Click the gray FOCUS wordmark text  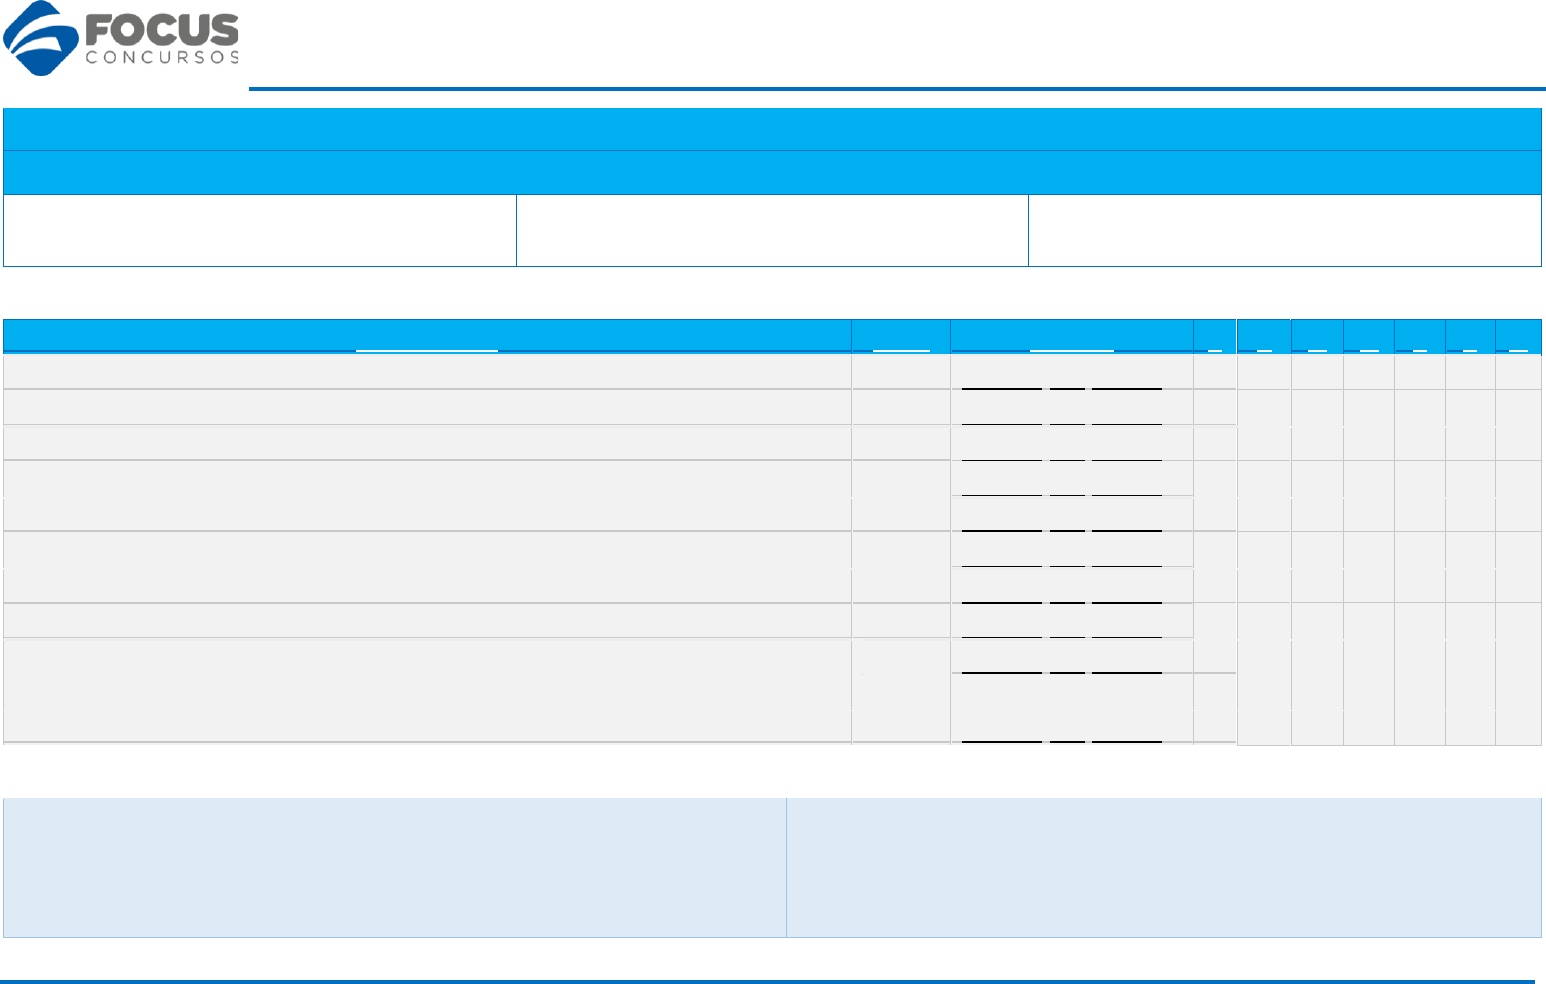pos(162,30)
